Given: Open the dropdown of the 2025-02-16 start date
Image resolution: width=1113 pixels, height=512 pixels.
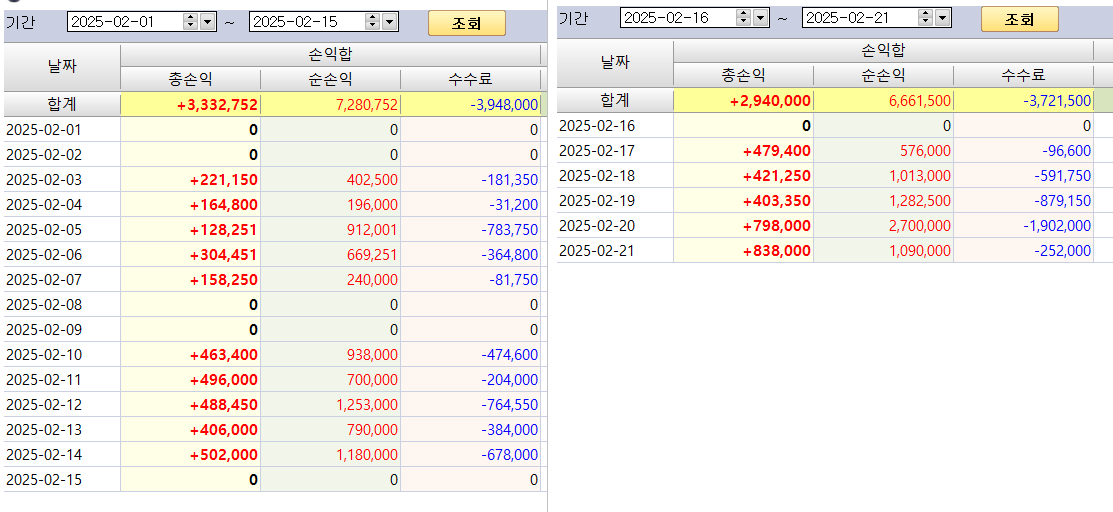Looking at the screenshot, I should [x=760, y=17].
